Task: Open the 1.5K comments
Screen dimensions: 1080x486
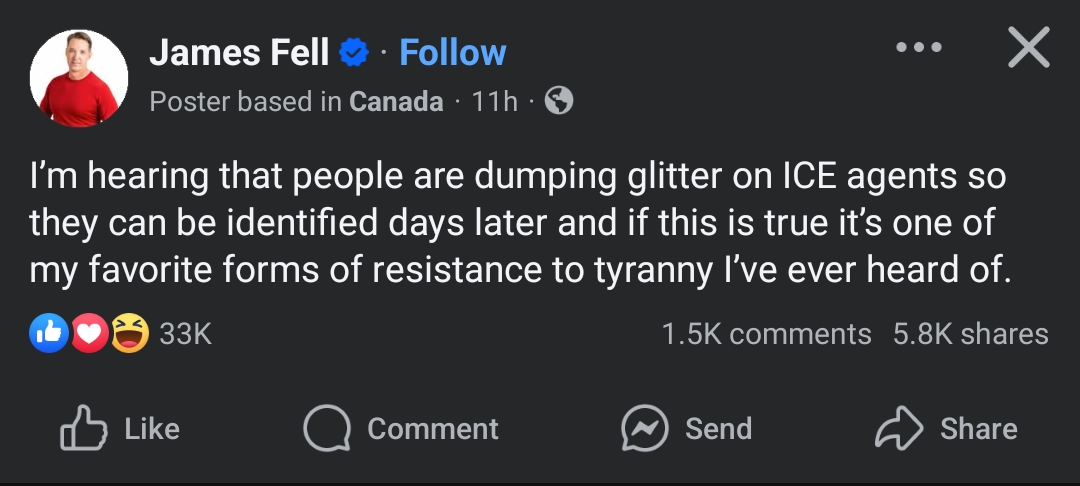Action: tap(766, 334)
